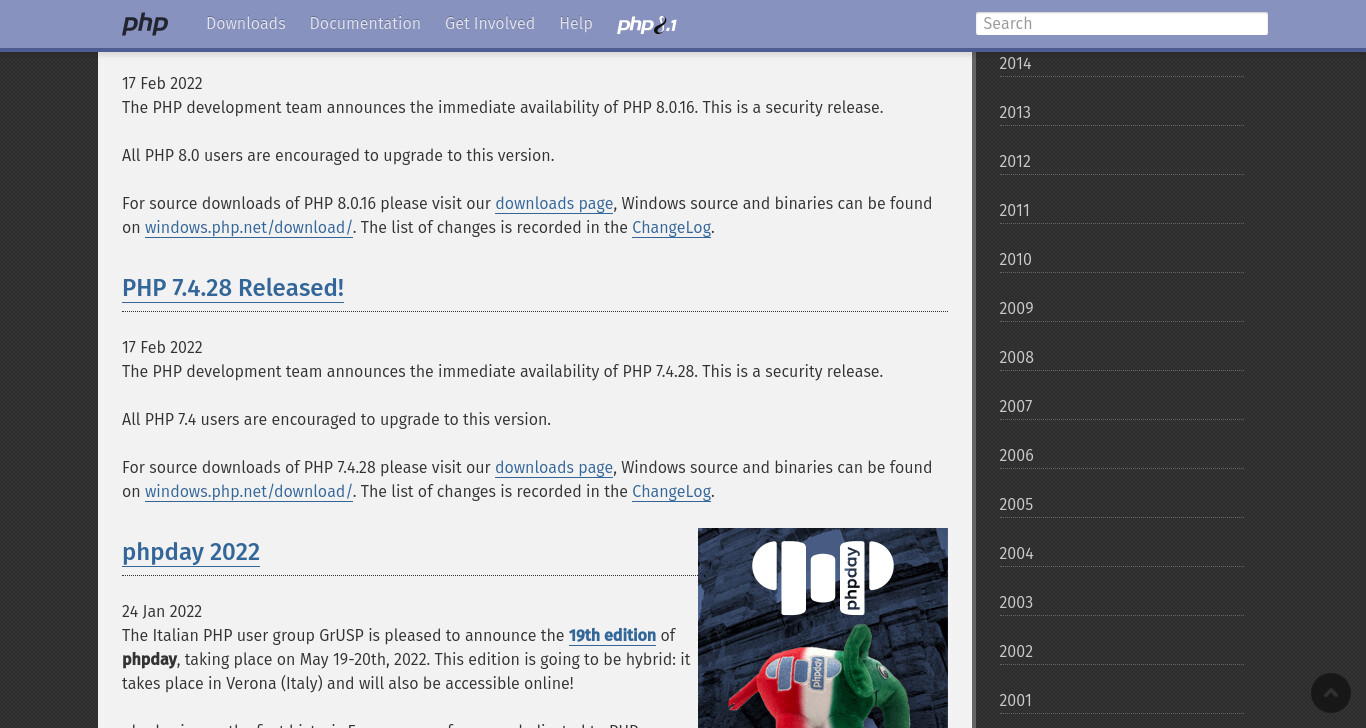Open windows.php.net/download/ link under PHP 8.0.16

point(249,228)
